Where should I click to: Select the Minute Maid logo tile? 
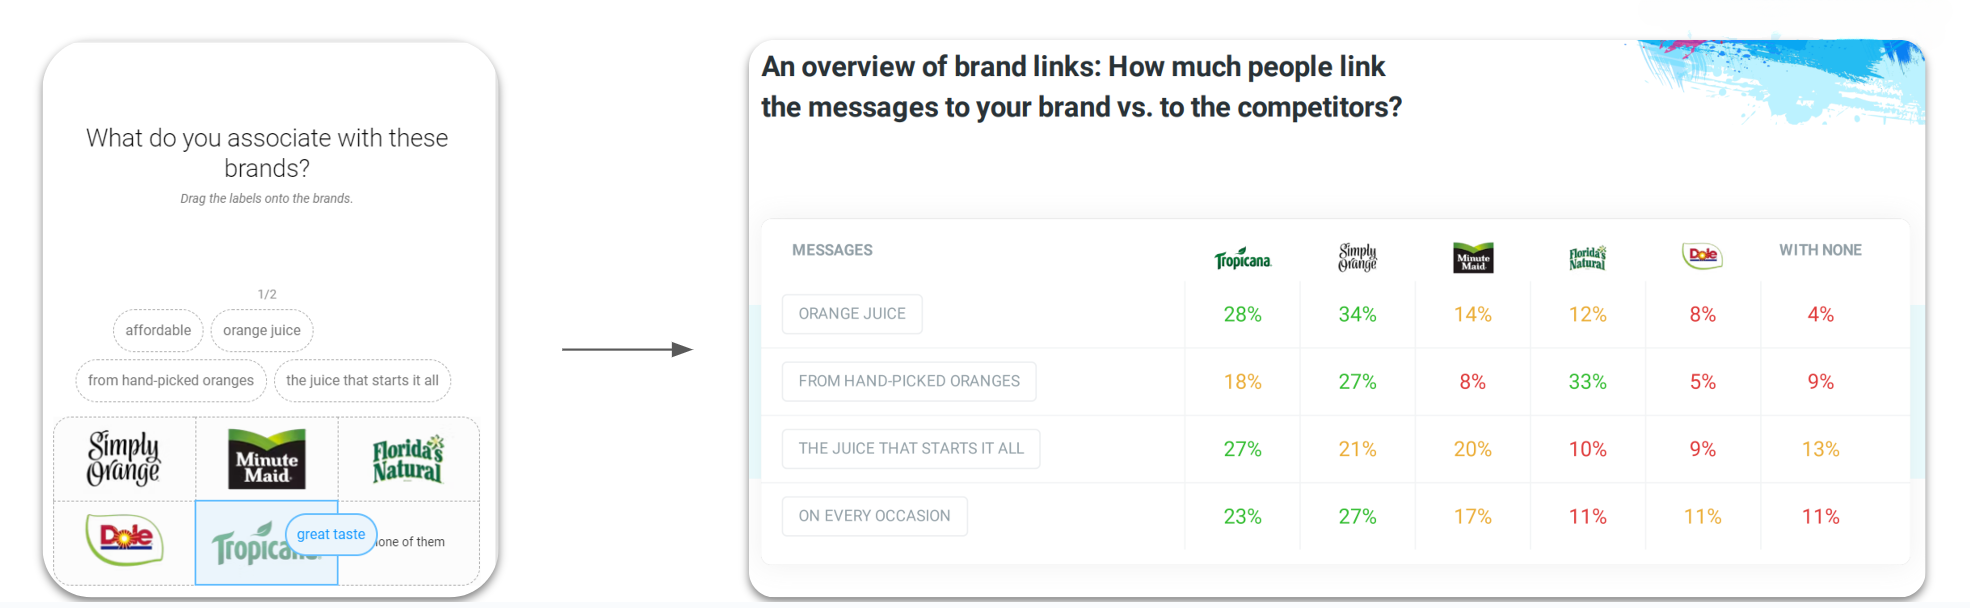click(x=267, y=459)
